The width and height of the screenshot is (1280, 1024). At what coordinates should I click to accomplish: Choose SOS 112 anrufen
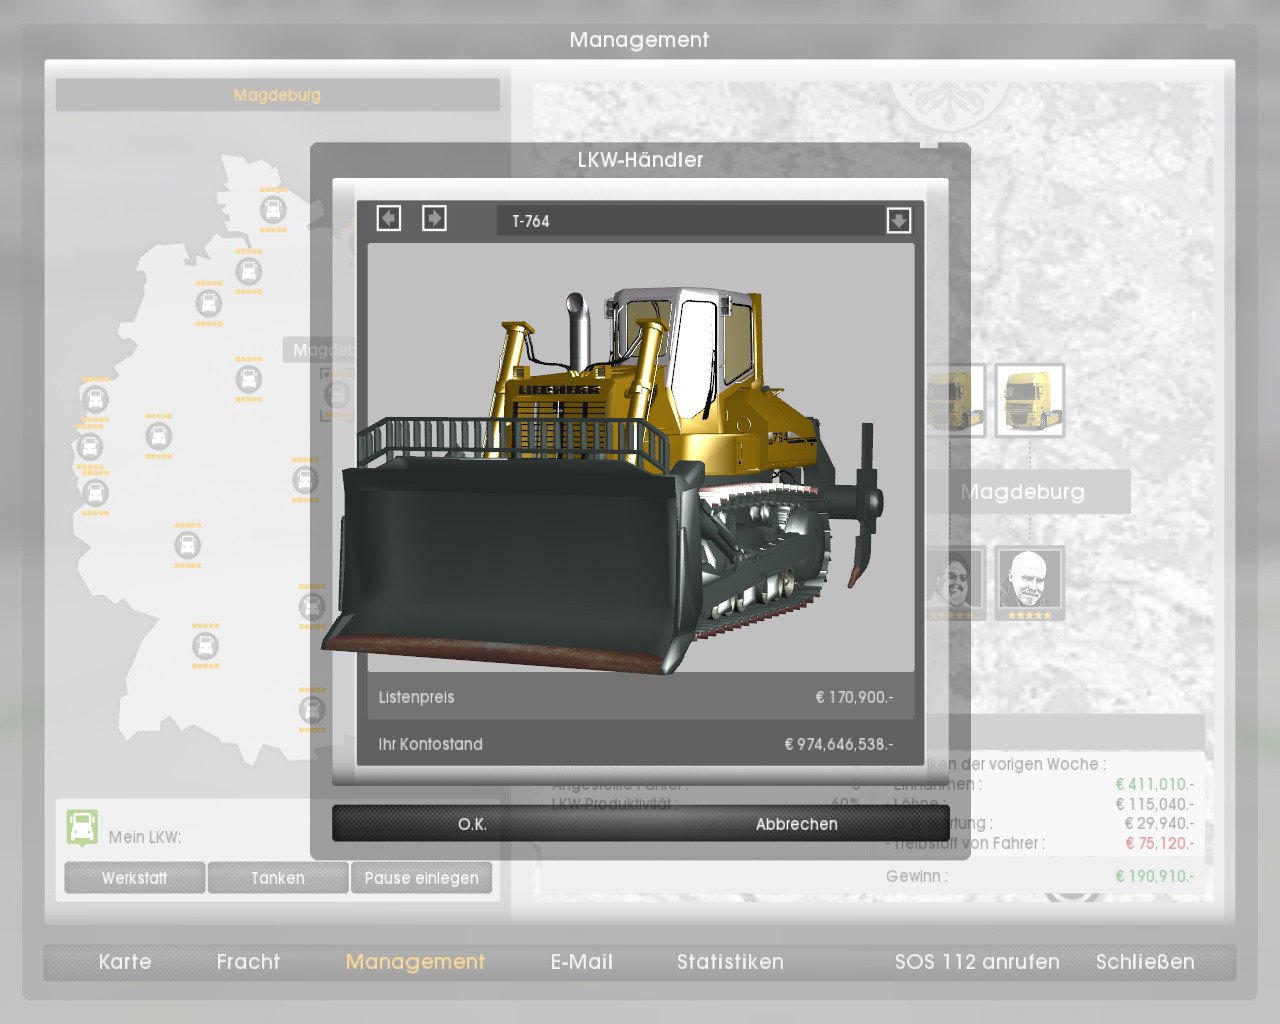coord(977,962)
